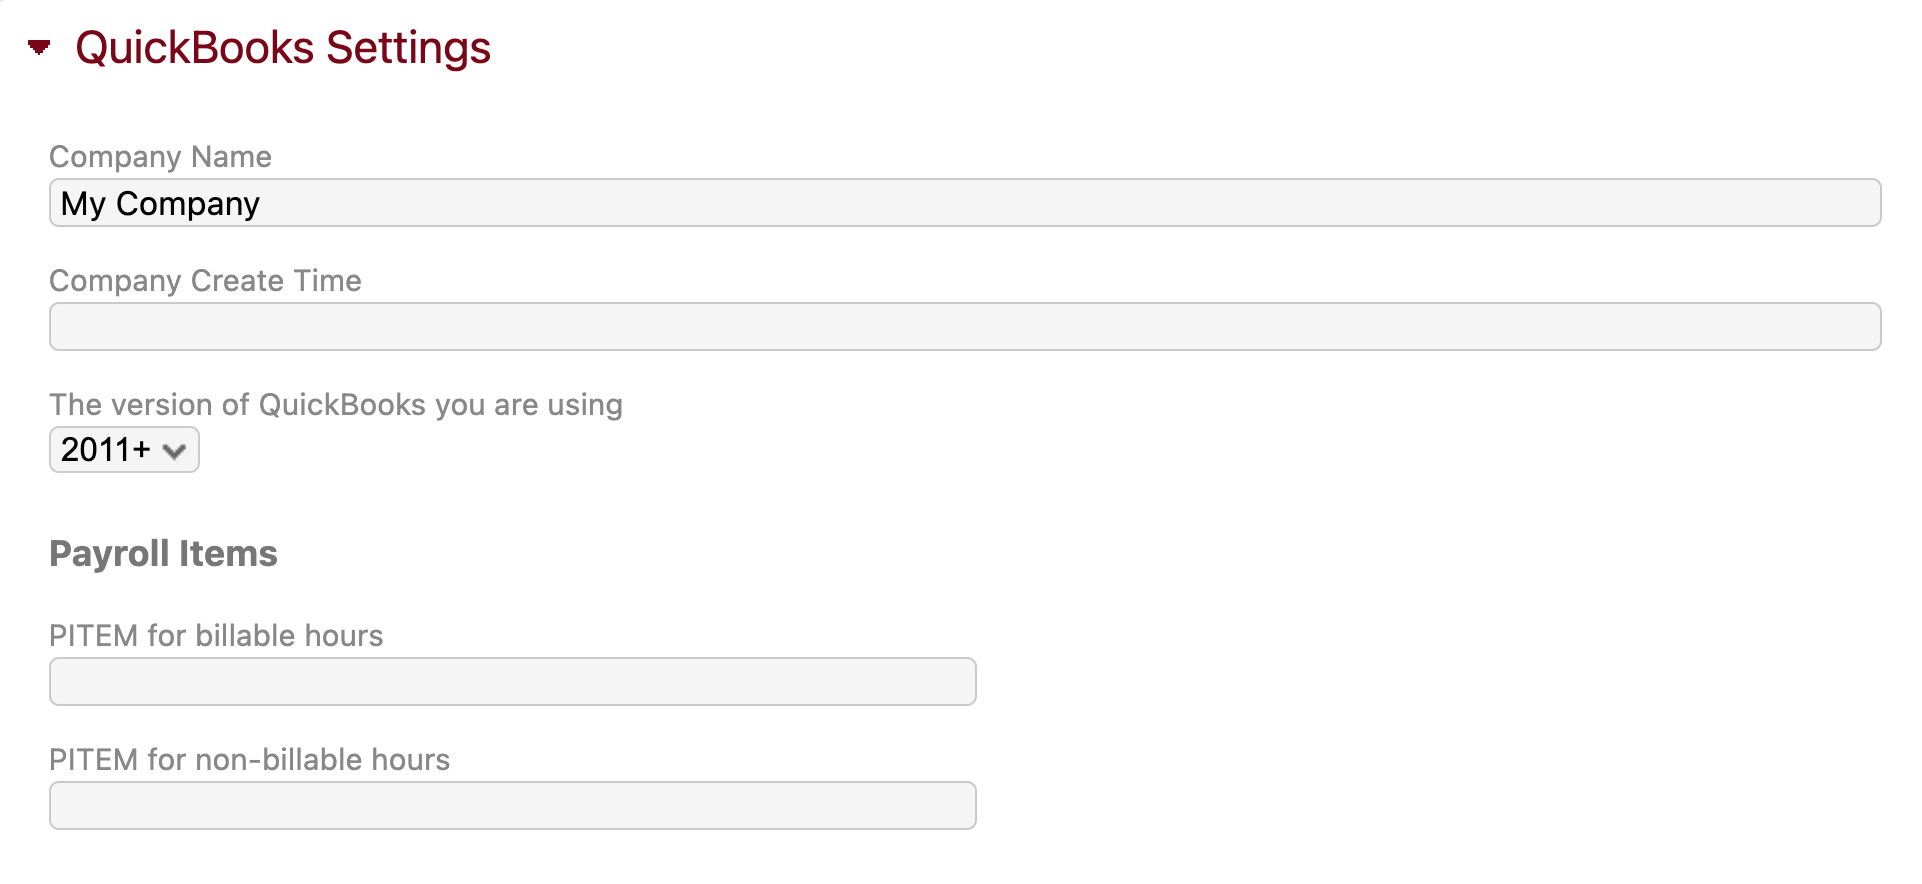This screenshot has height=884, width=1922.
Task: Click the PITEM for billable hours label
Action: tap(216, 635)
